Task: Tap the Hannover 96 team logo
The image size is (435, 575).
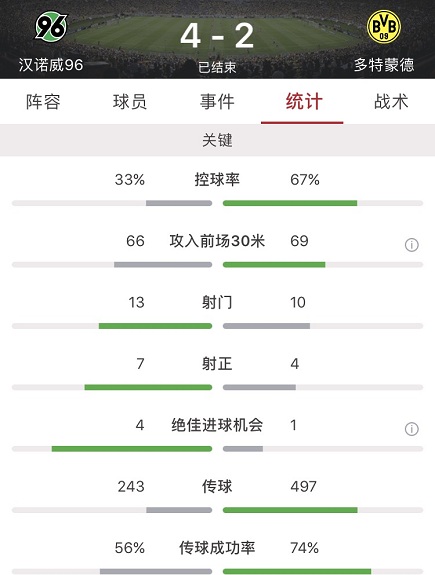Action: click(x=51, y=26)
